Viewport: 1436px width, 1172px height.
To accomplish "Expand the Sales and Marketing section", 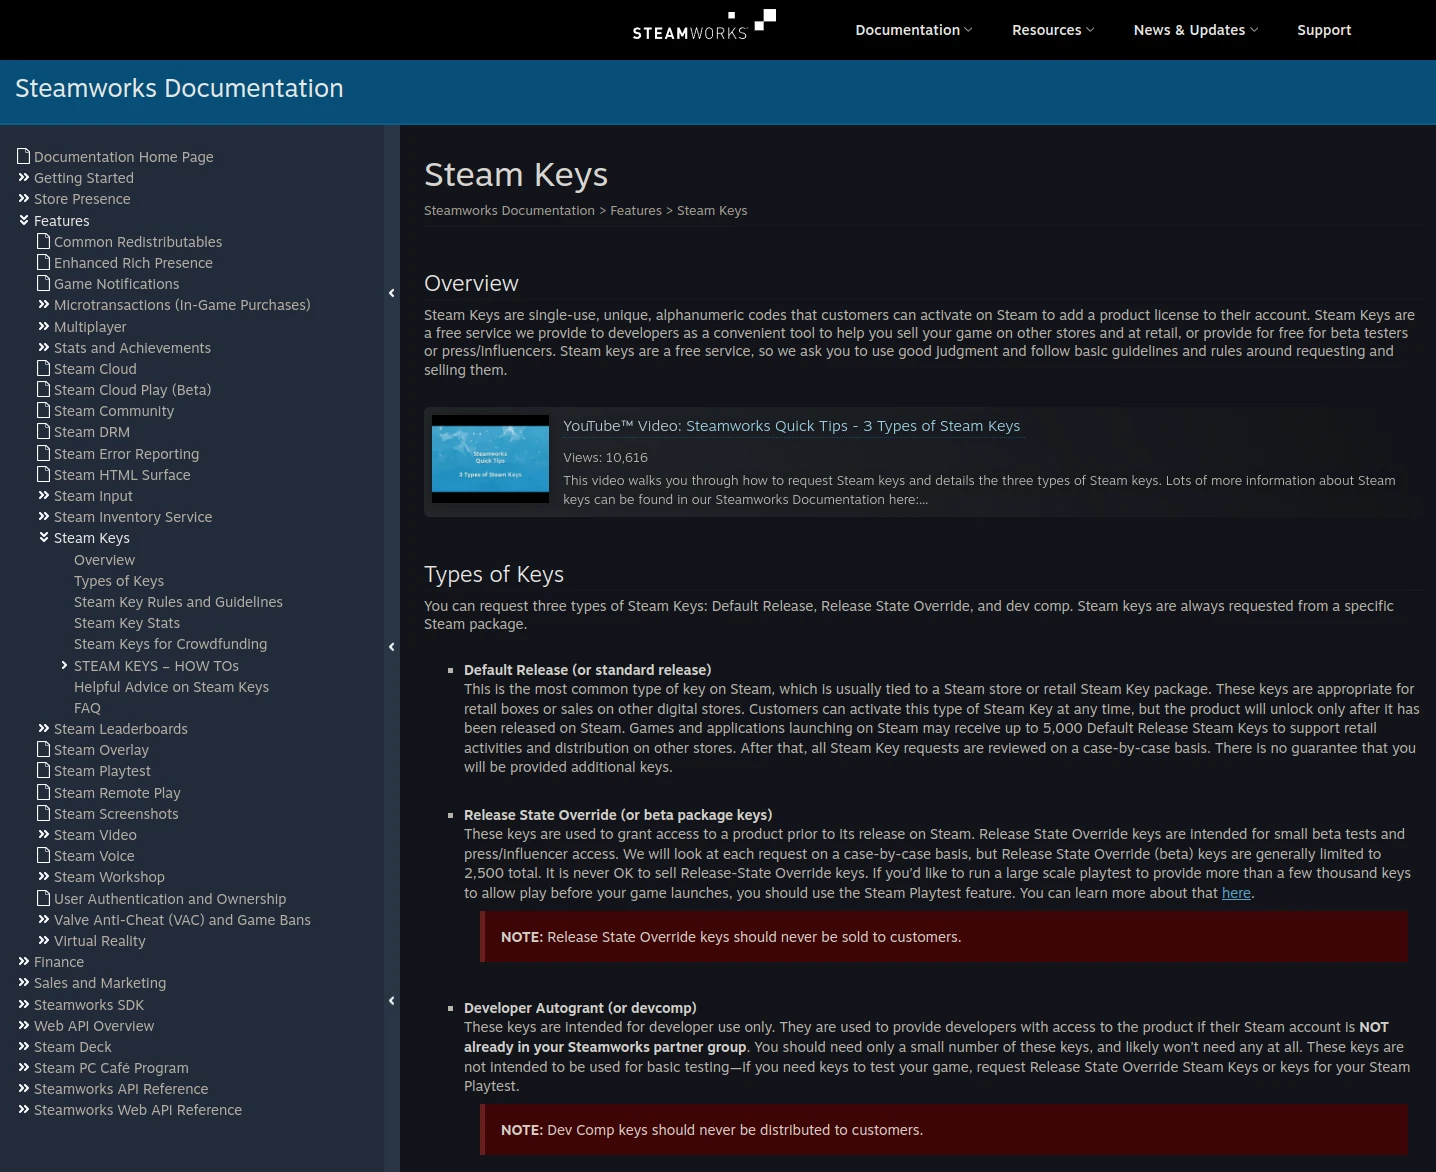I will click(x=24, y=982).
